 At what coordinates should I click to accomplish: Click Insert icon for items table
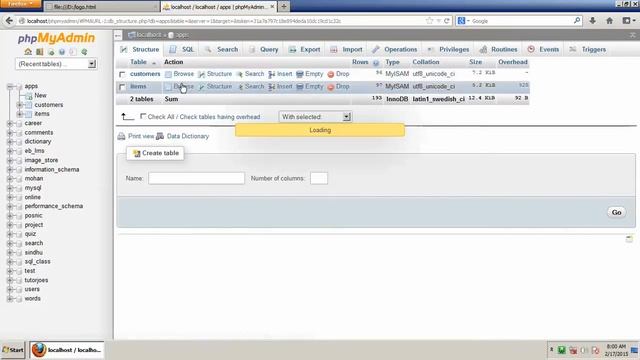coord(272,87)
